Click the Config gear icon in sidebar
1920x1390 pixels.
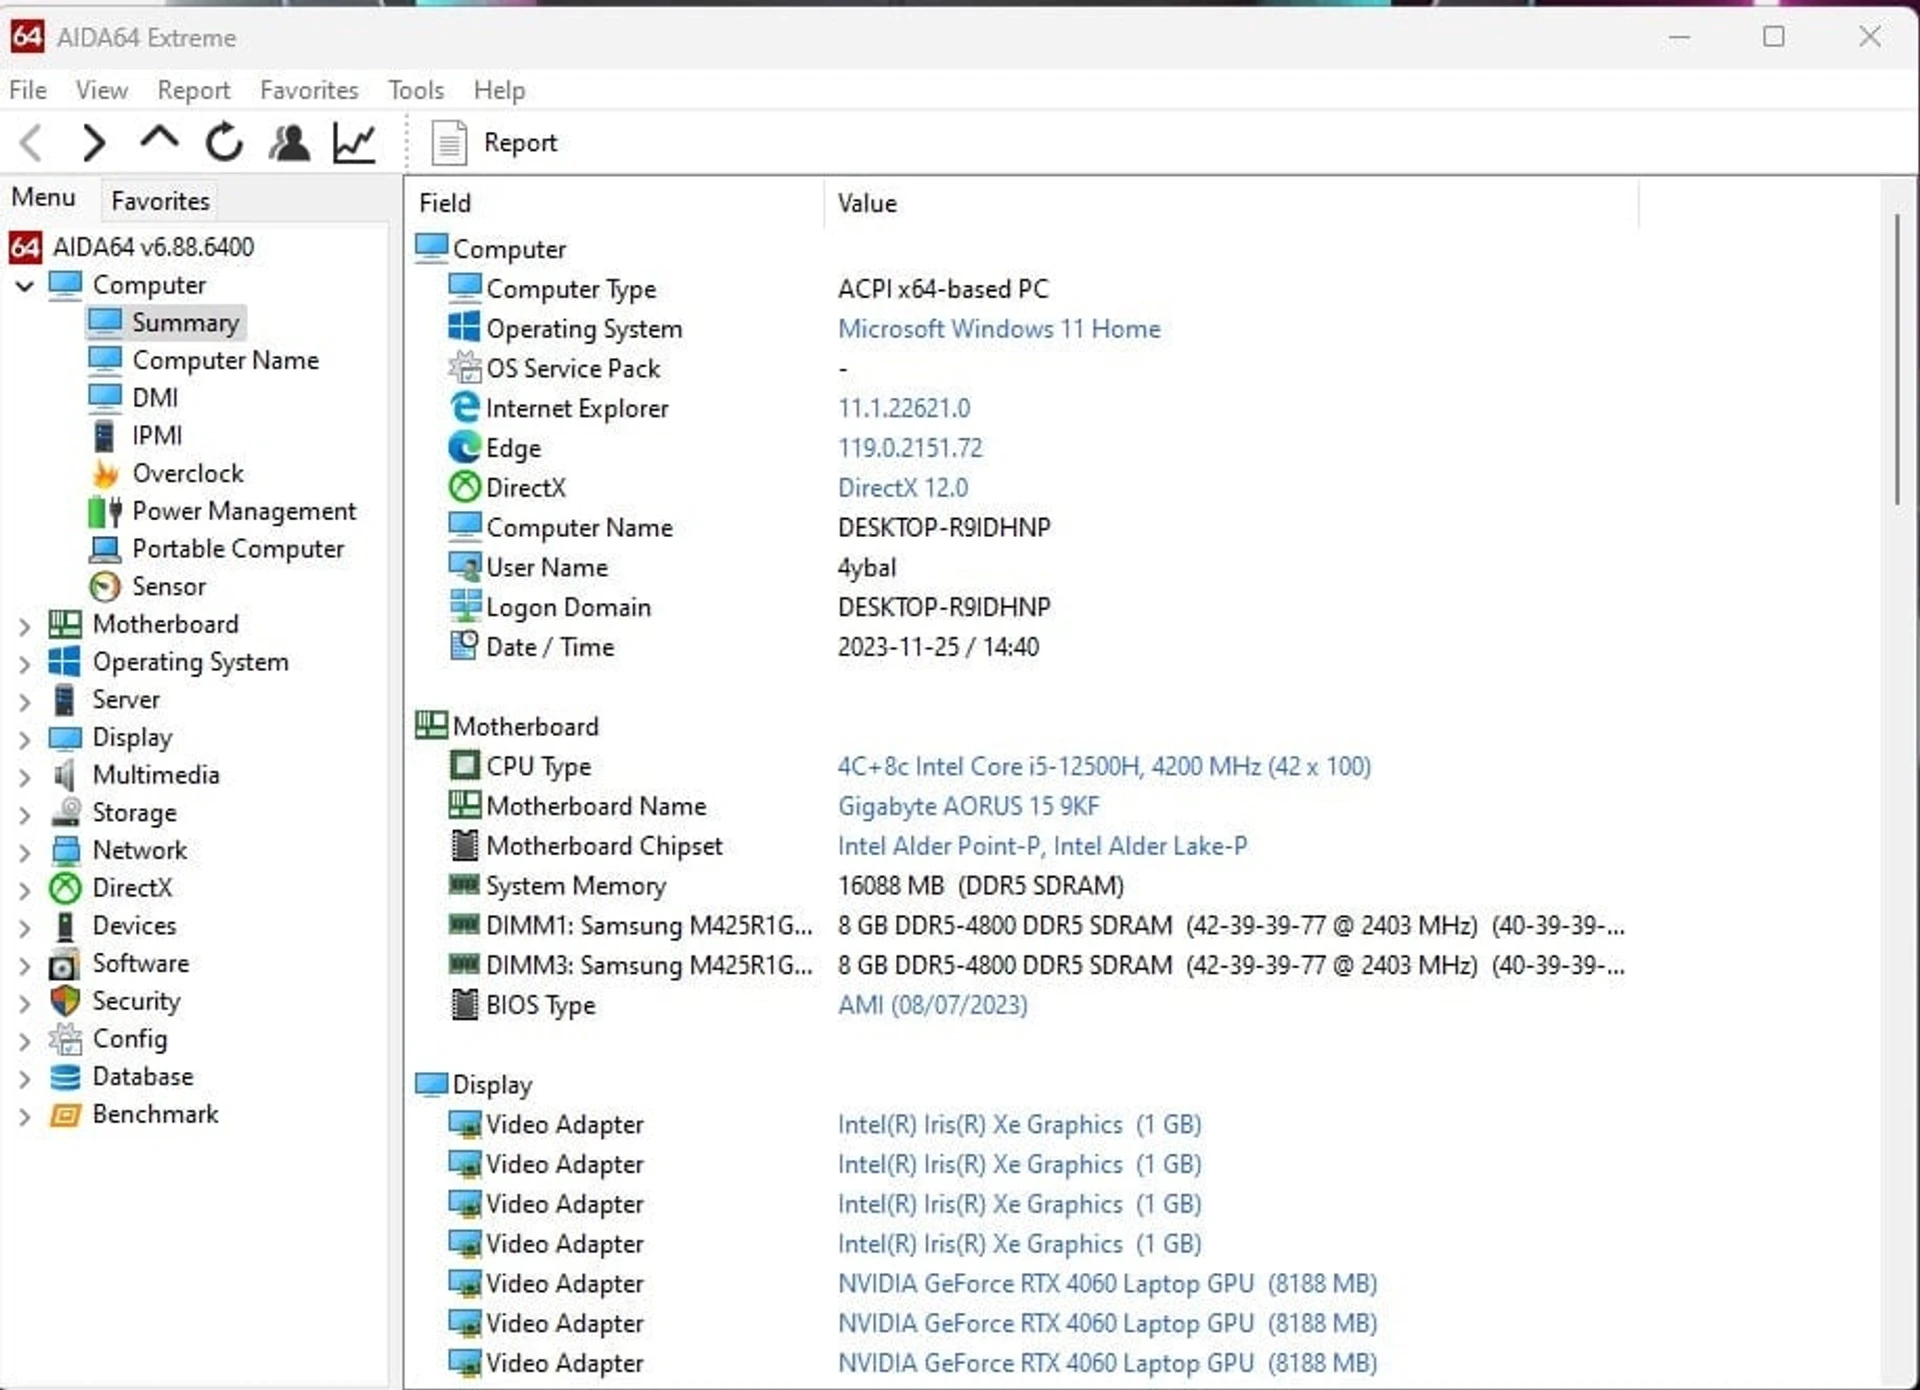point(65,1039)
